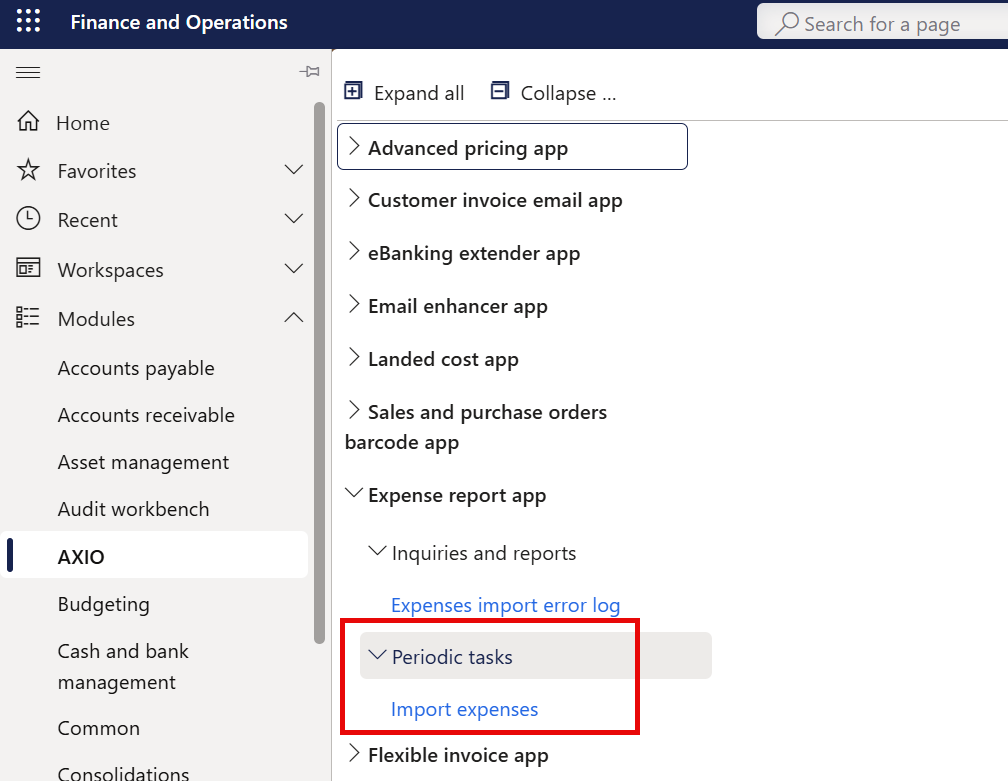Click the Recent clock icon

tap(27, 219)
